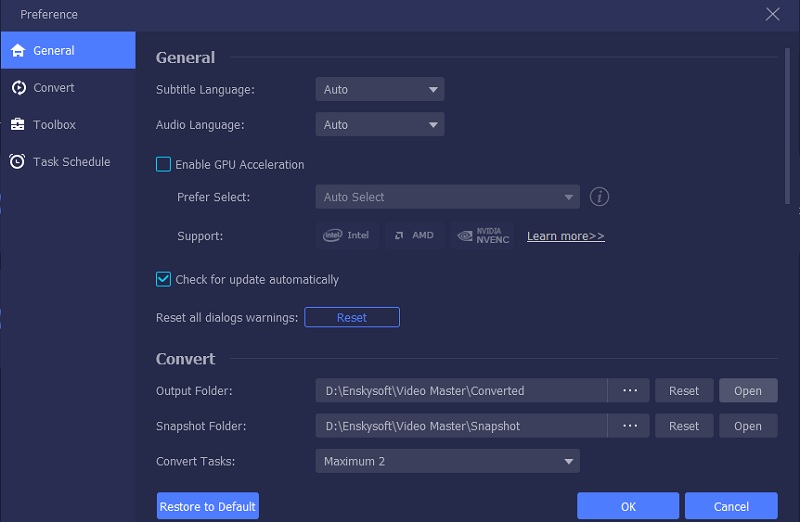Browse Snapshot Folder using three-dots button

point(629,426)
